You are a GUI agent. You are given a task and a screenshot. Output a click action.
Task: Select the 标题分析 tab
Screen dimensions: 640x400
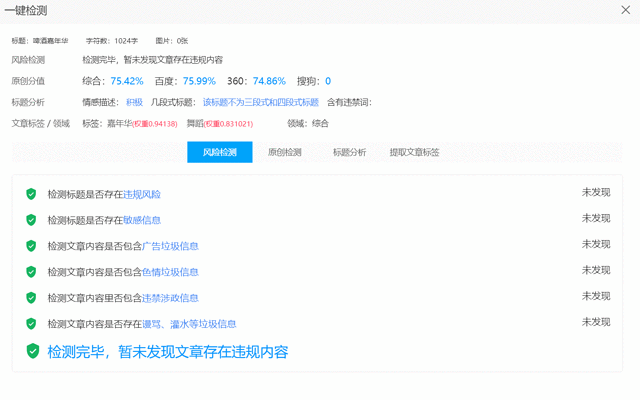pyautogui.click(x=349, y=152)
